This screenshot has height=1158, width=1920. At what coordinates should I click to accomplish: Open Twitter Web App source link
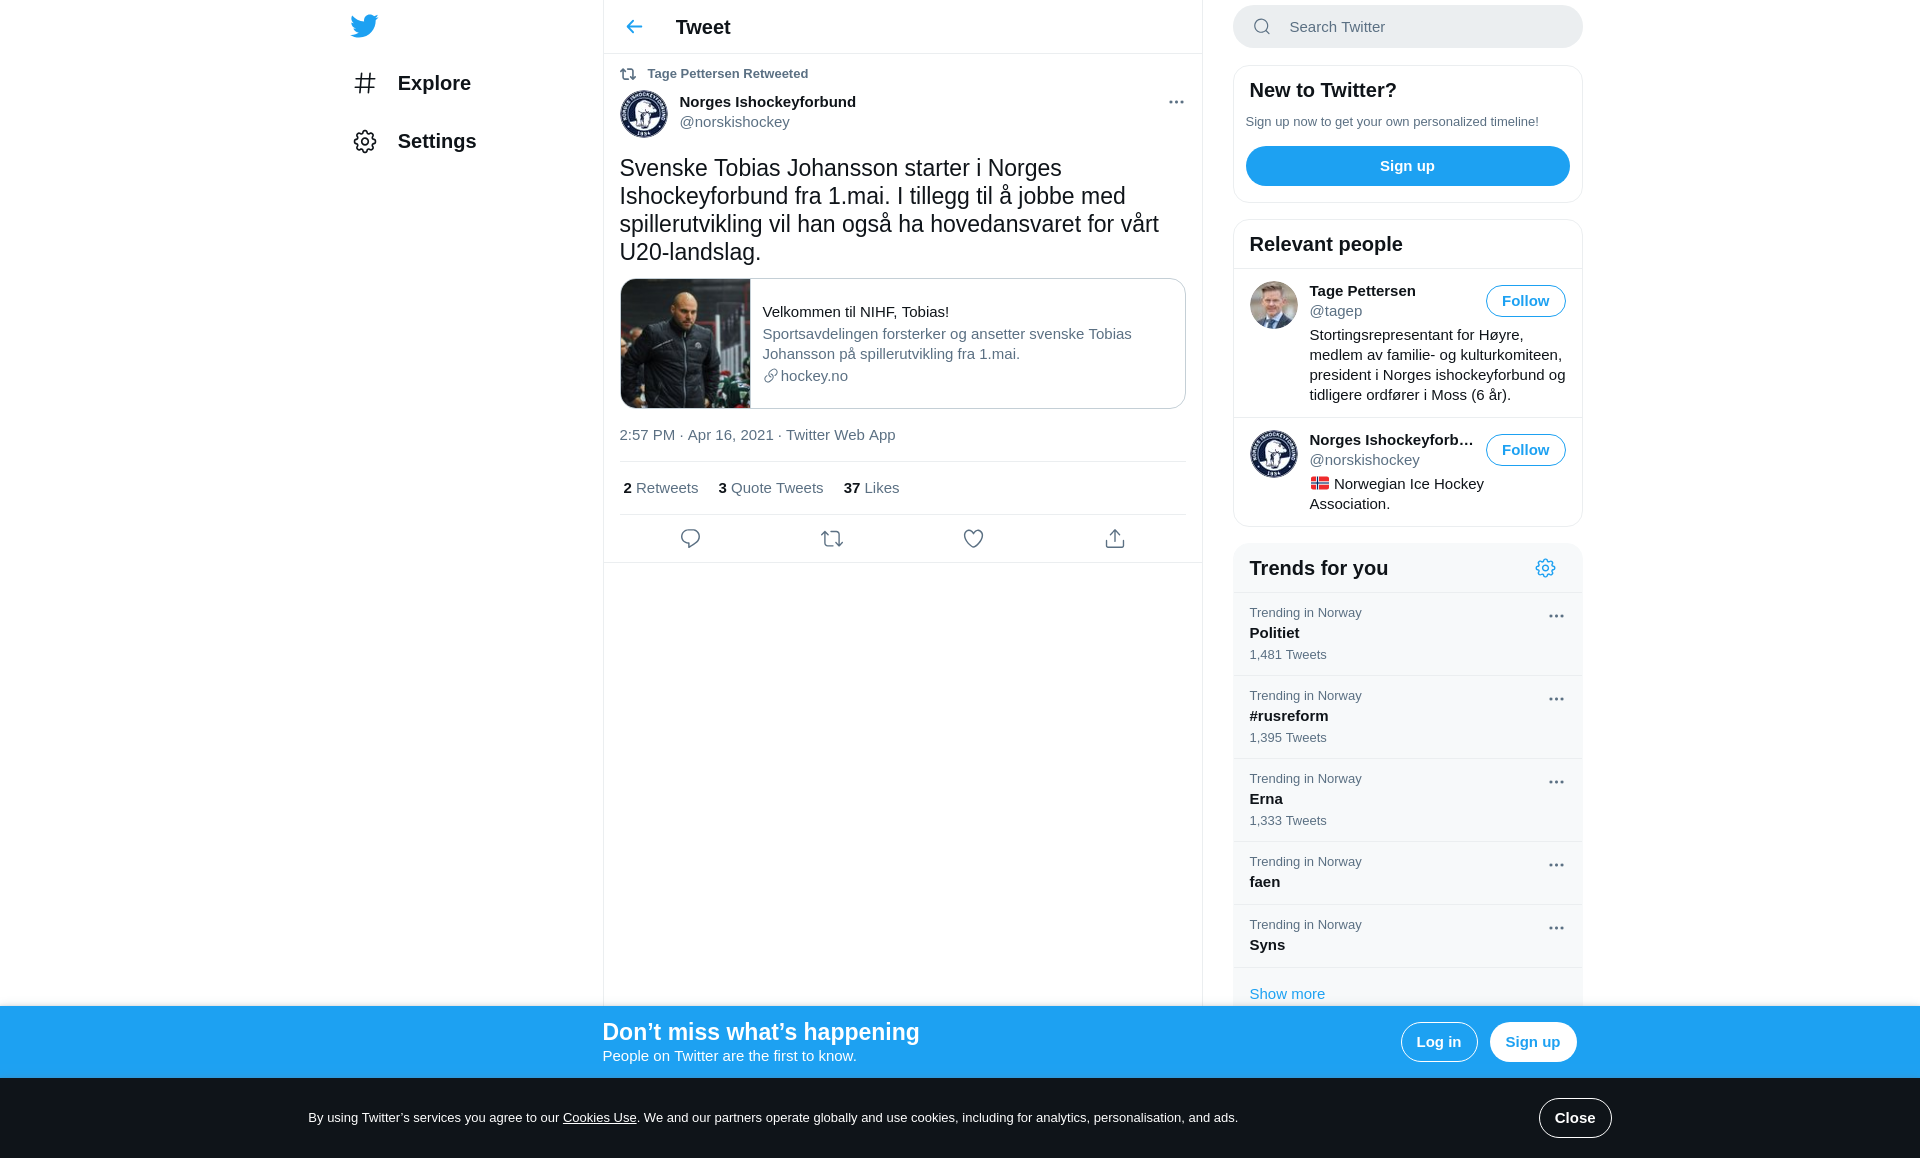click(840, 435)
